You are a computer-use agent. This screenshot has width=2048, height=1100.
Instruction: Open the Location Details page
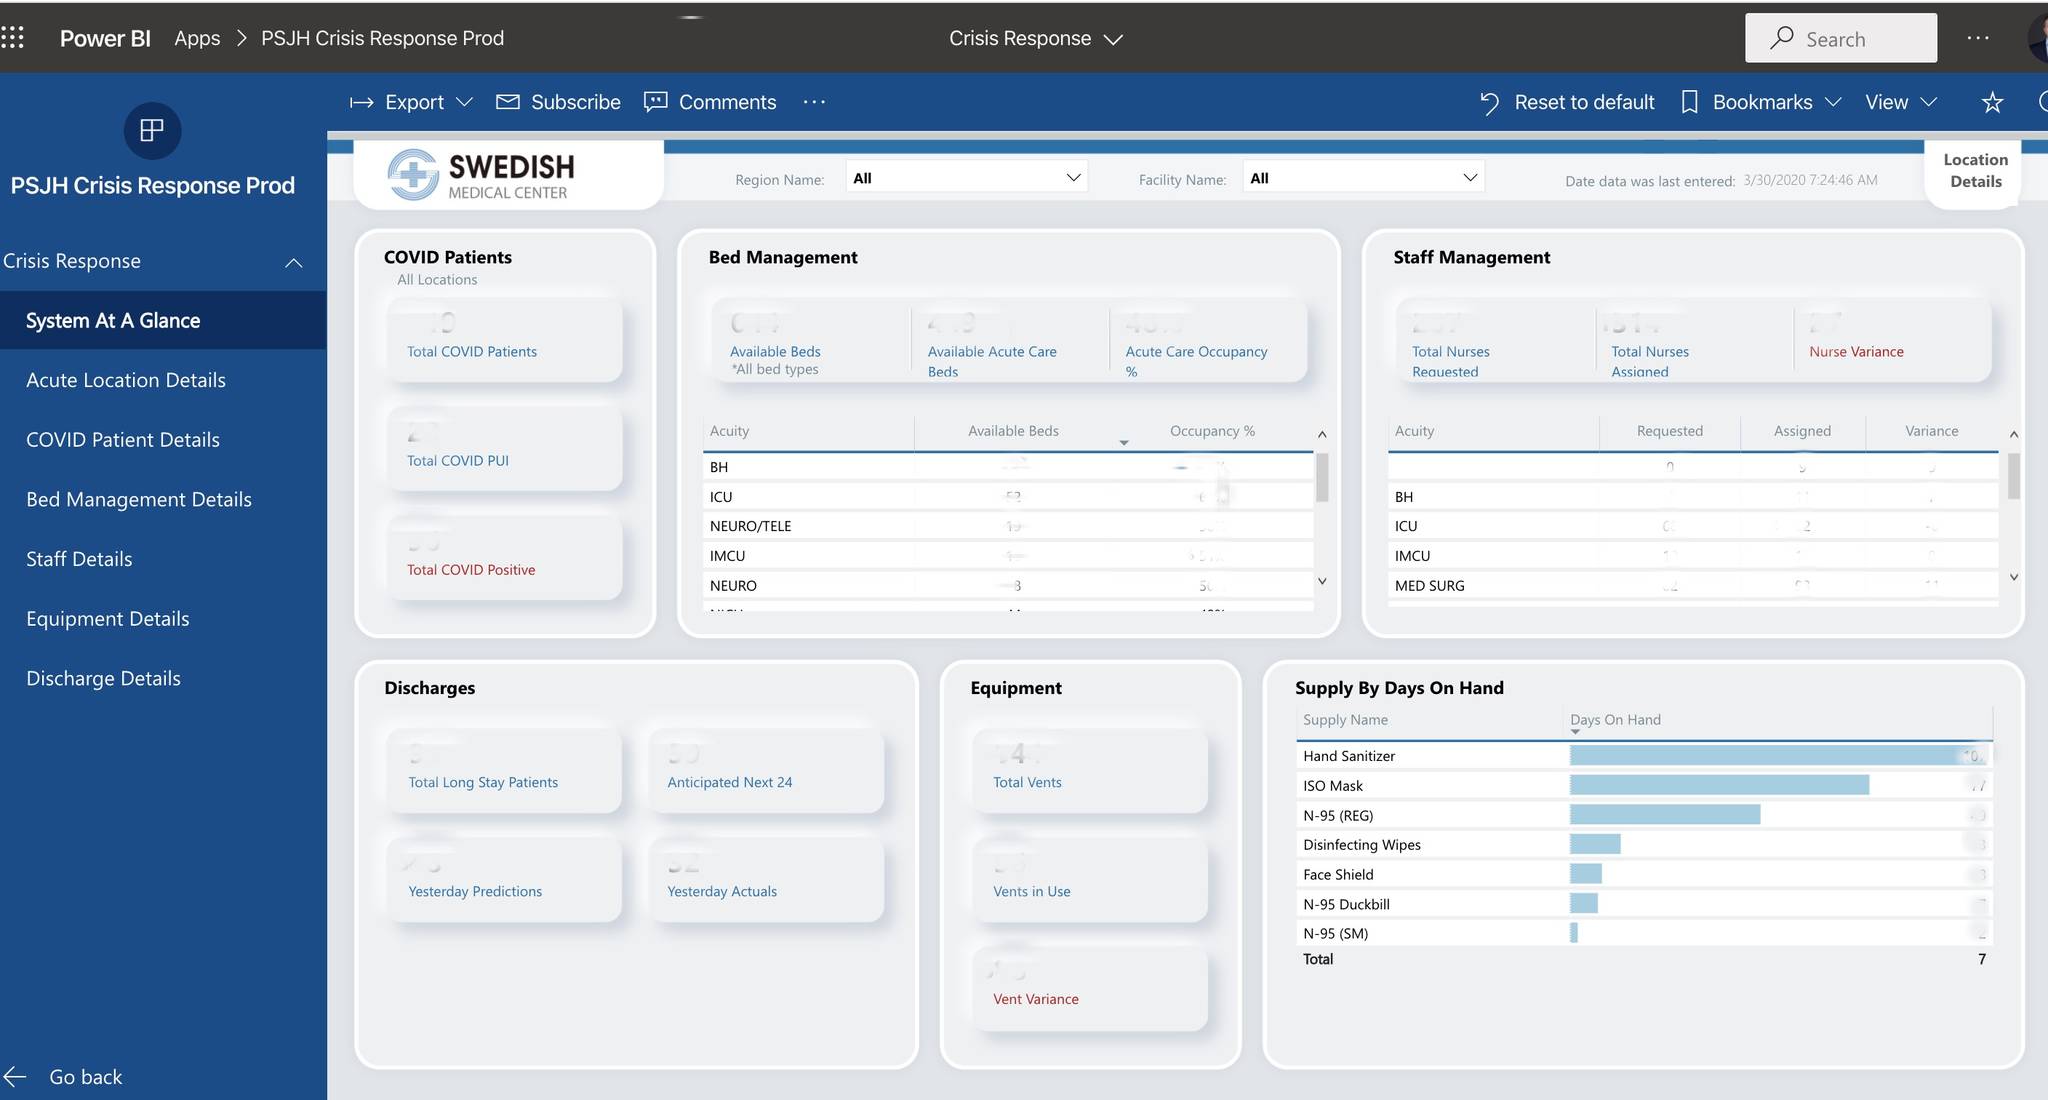coord(1973,170)
